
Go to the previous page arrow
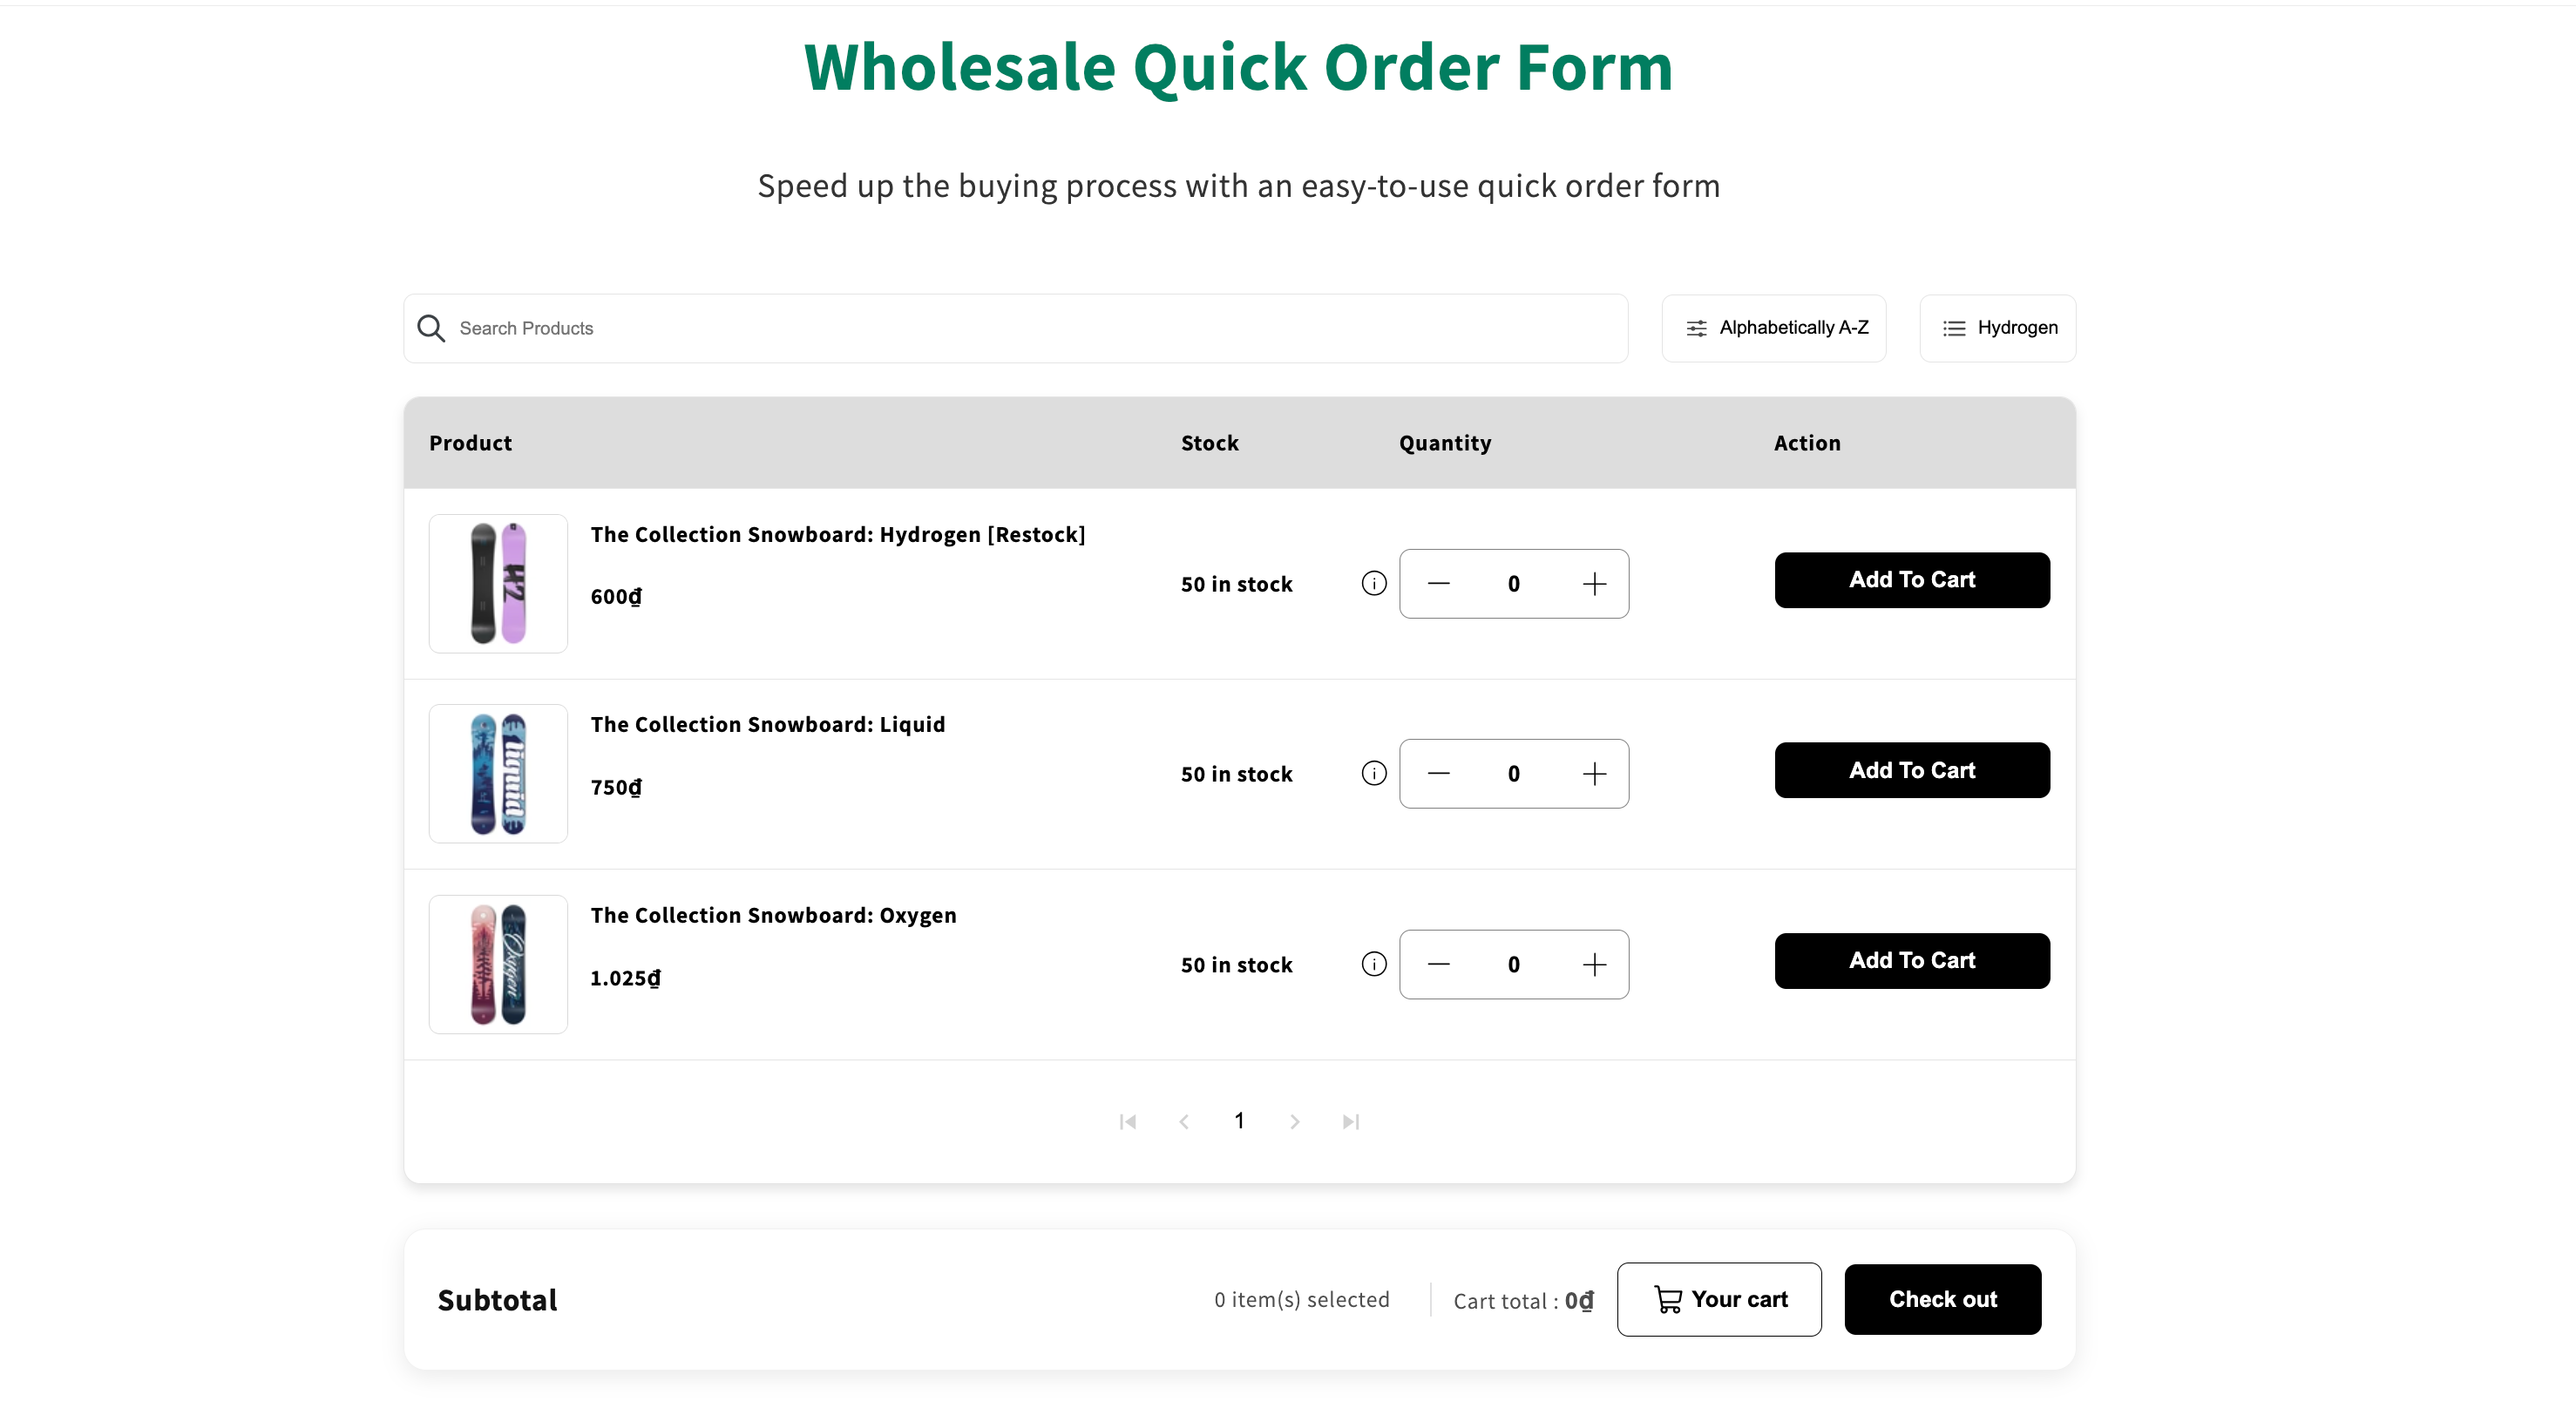pos(1184,1122)
